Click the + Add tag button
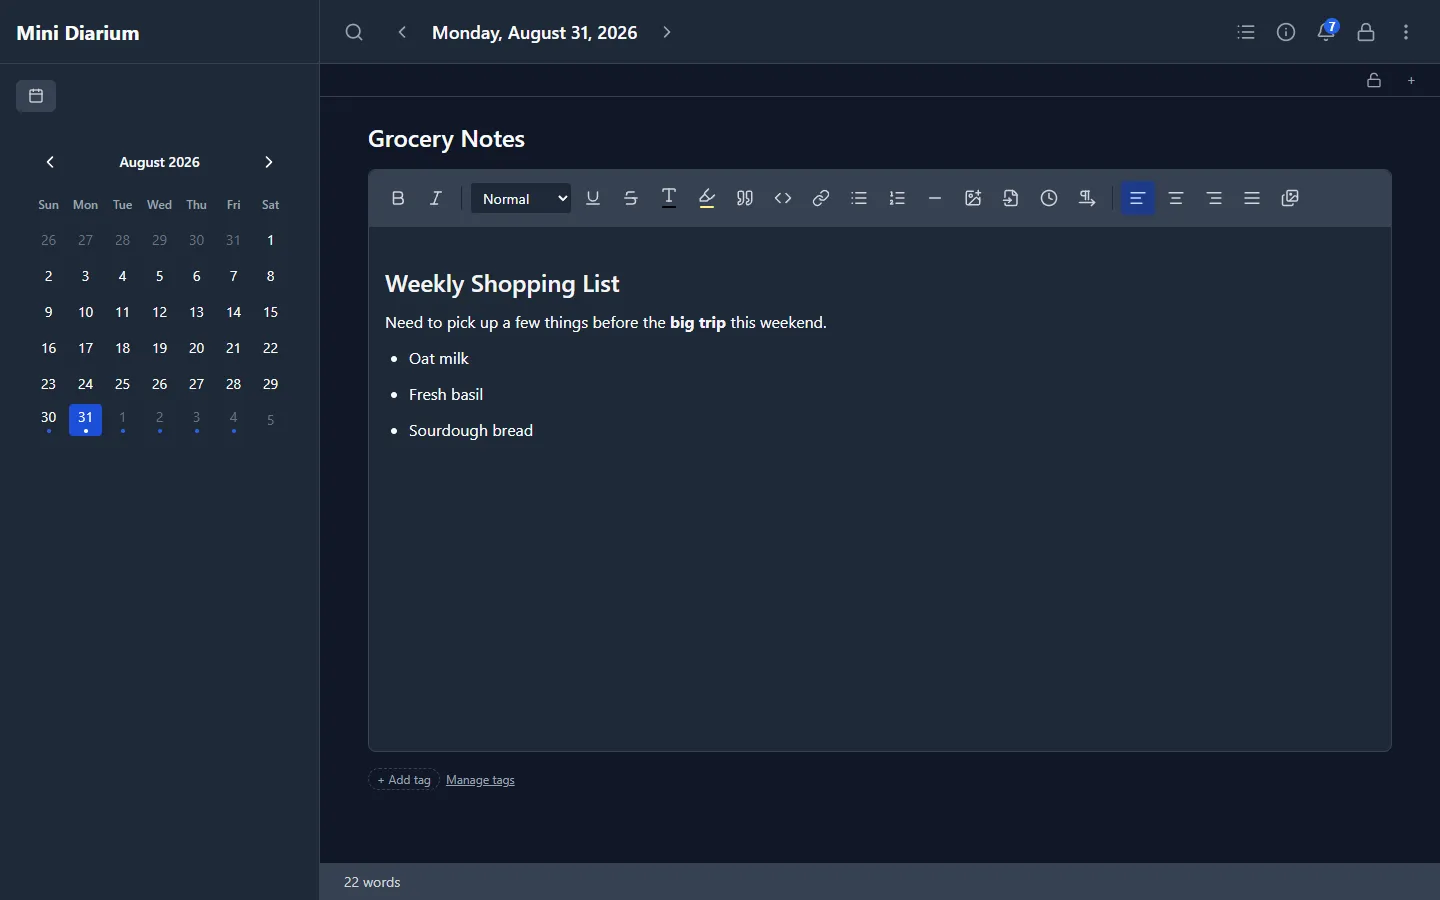The width and height of the screenshot is (1440, 900). (x=404, y=780)
